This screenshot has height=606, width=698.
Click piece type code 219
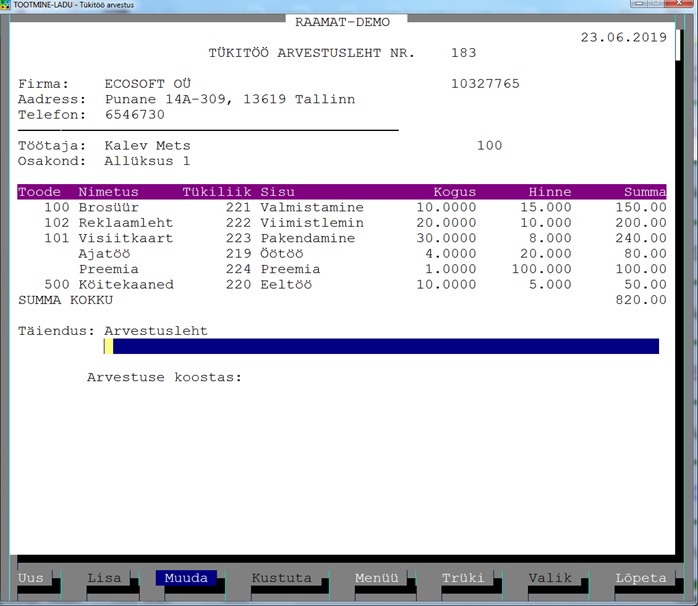point(239,254)
